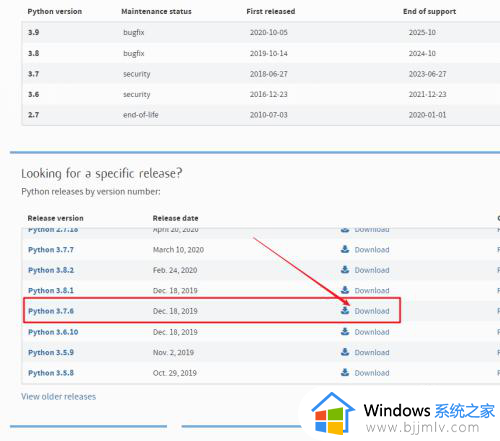This screenshot has width=500, height=441.
Task: Open the Python 3.8.2 release page
Action: 51,270
